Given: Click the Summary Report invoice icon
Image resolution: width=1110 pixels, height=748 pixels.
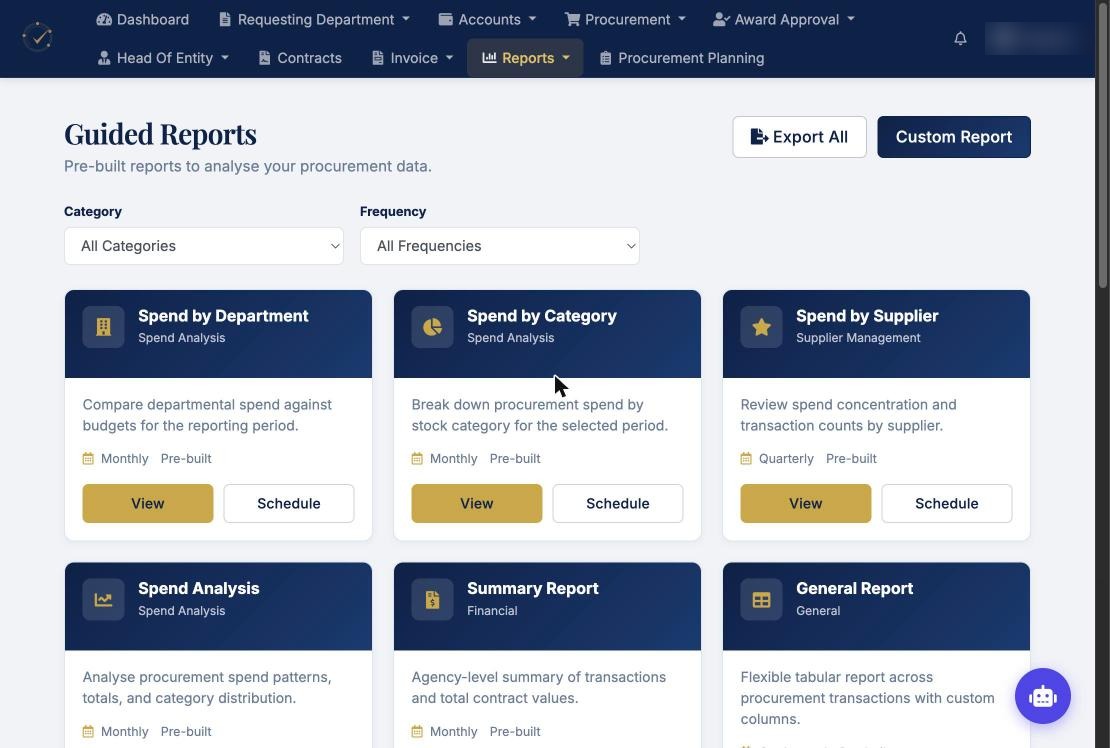Looking at the screenshot, I should (433, 599).
